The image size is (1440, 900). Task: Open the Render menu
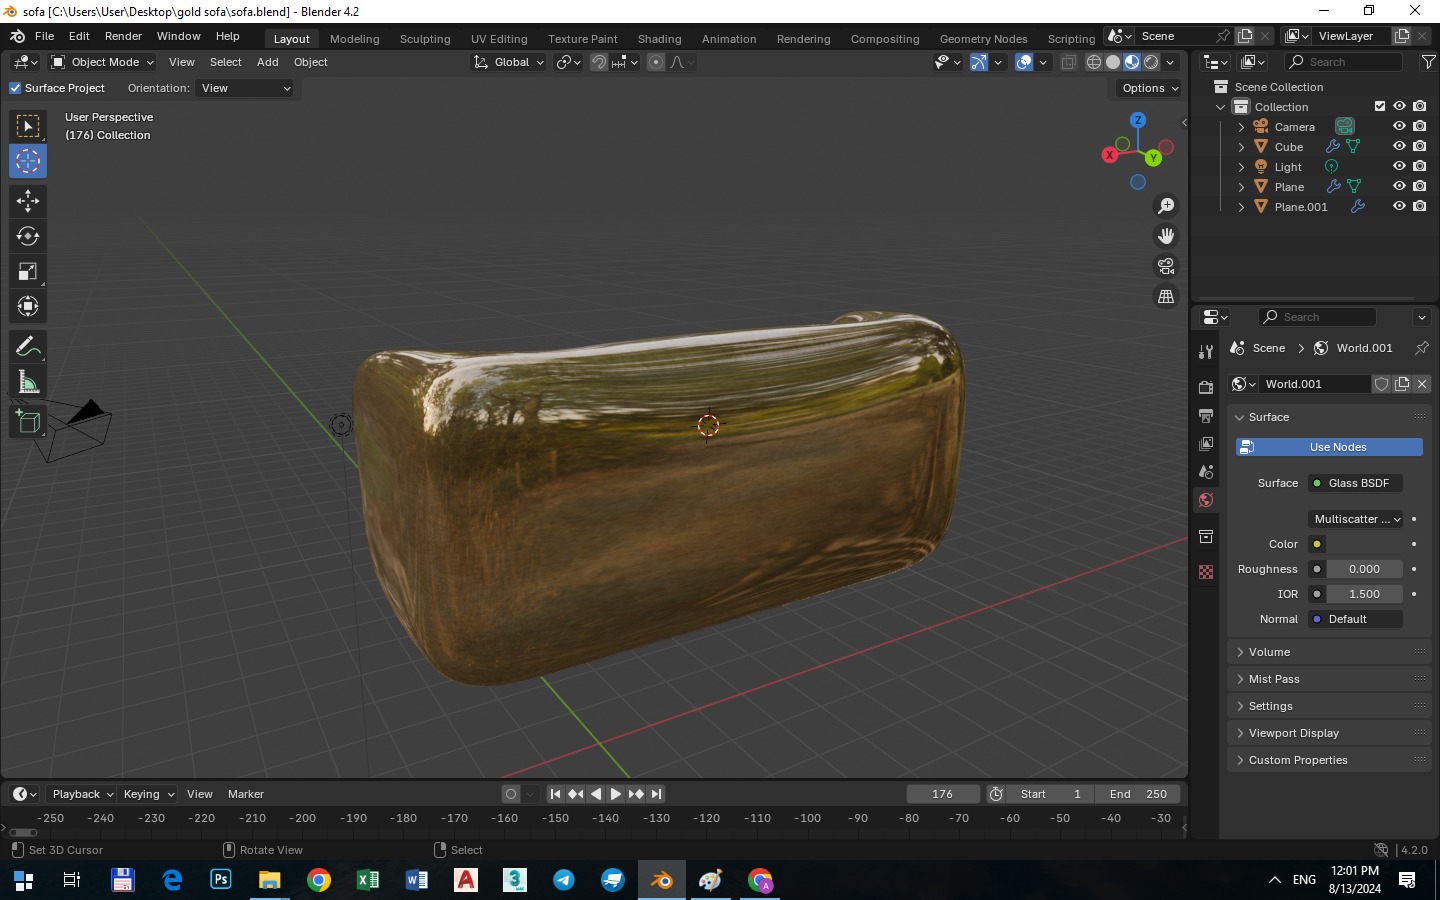[x=123, y=36]
